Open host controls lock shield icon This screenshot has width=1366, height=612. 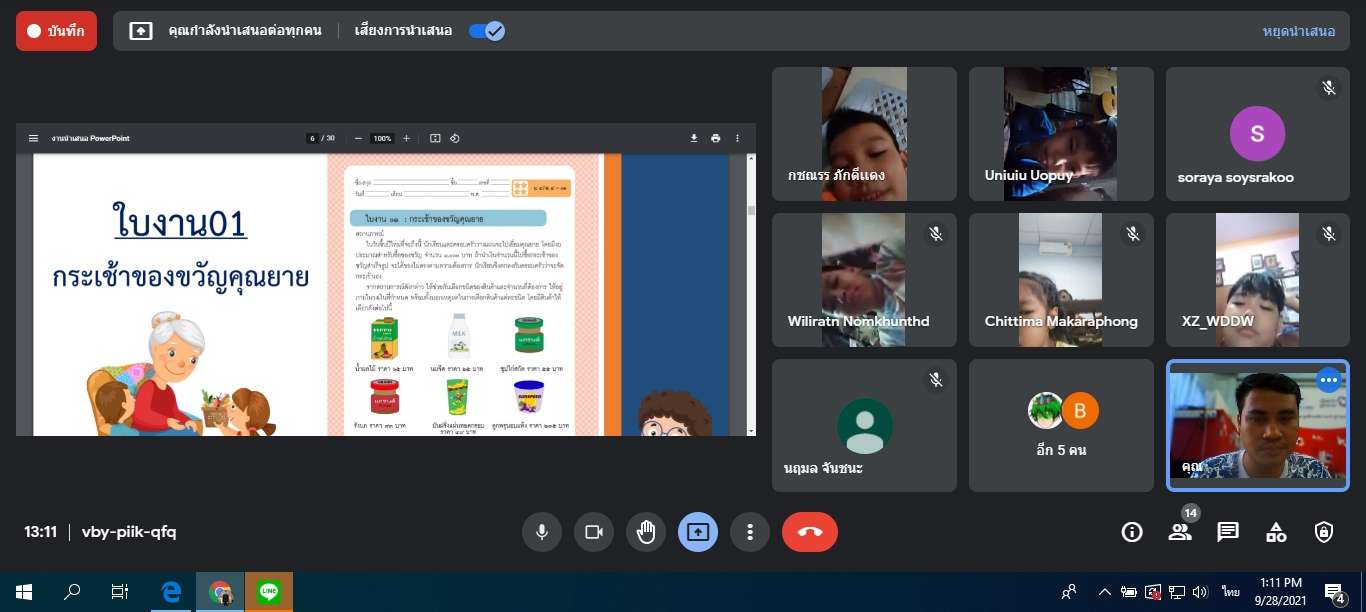tap(1324, 532)
